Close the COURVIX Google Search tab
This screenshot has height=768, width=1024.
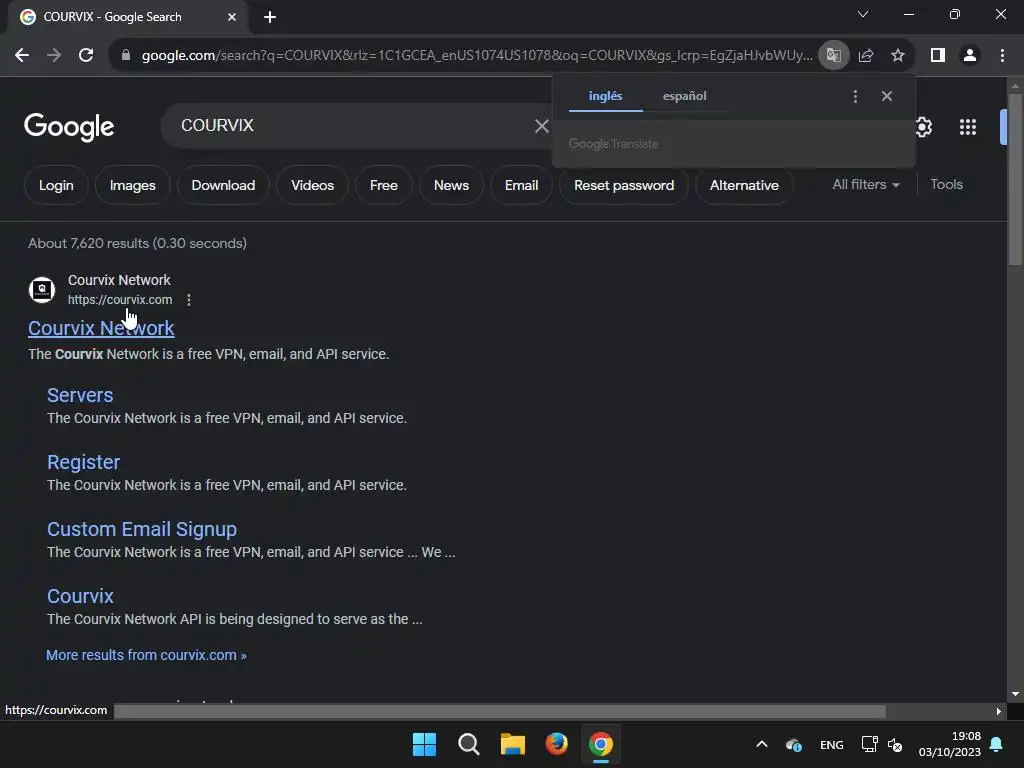(232, 17)
